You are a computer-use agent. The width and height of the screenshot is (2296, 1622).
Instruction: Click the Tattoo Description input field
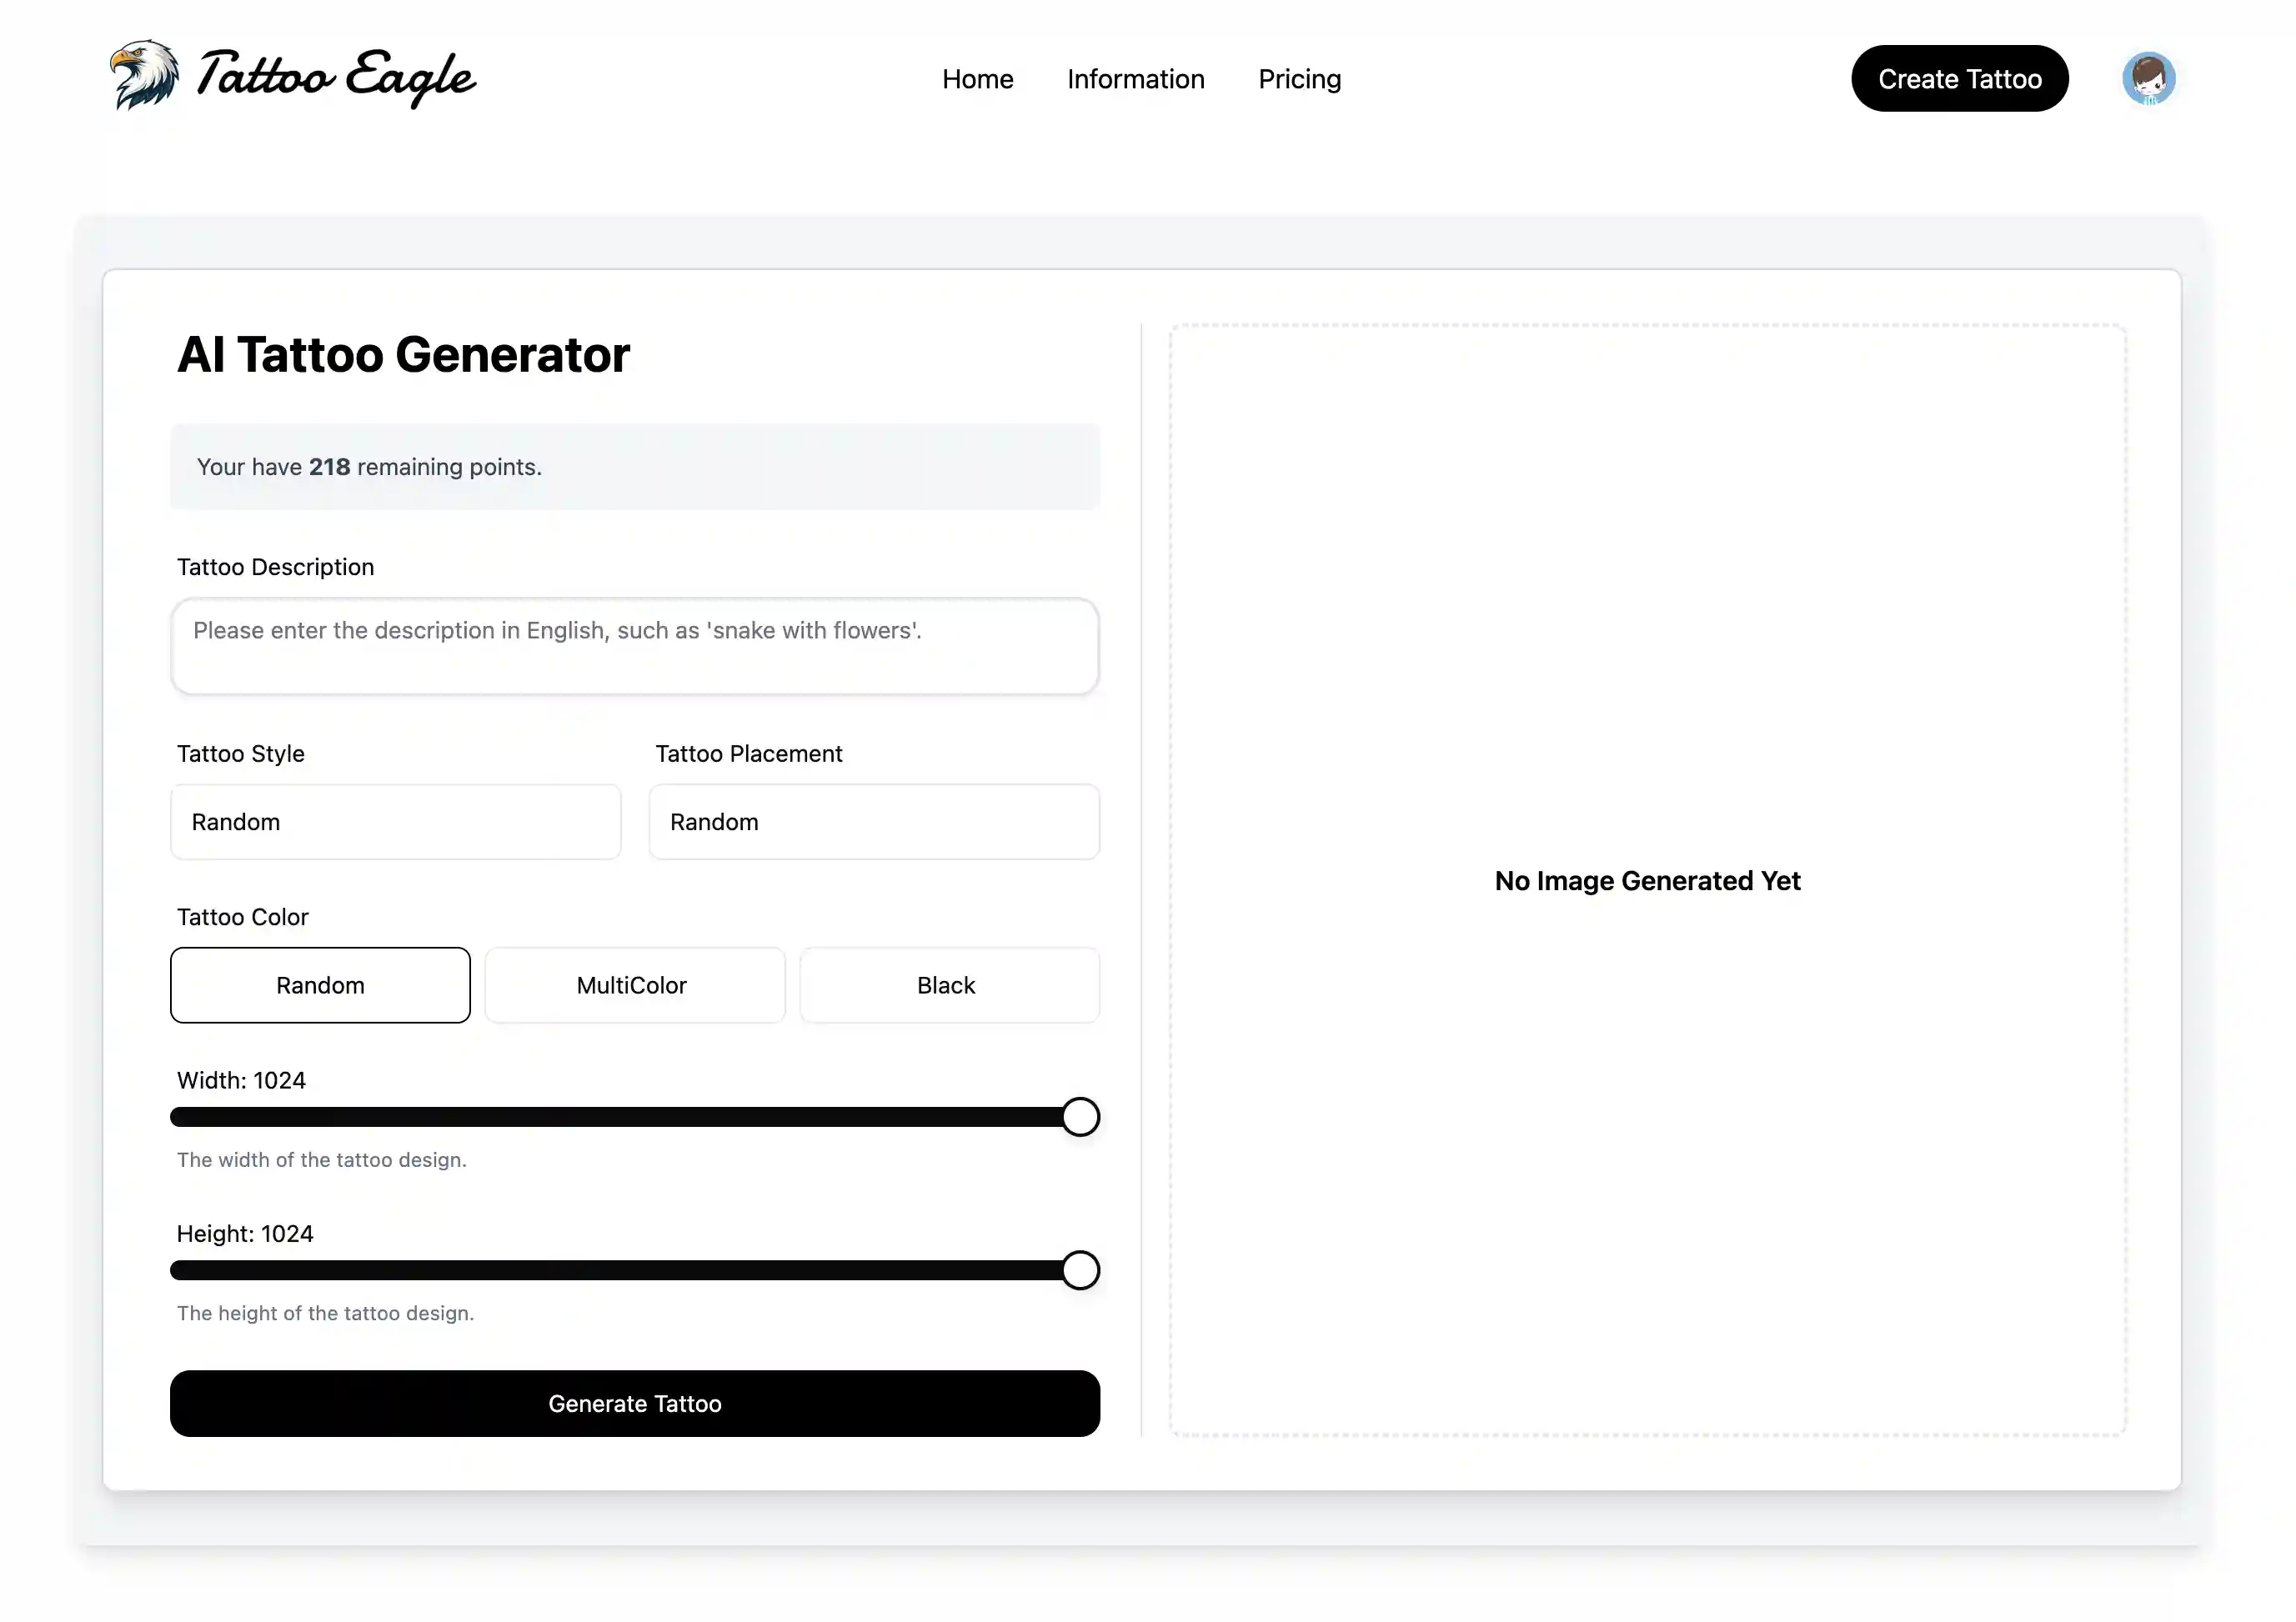click(635, 644)
